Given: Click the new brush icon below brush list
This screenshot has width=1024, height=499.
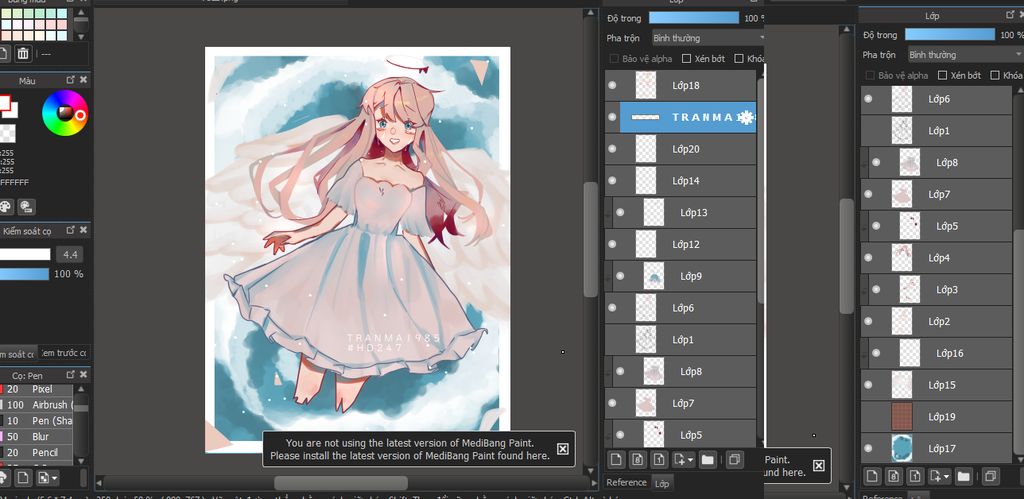Looking at the screenshot, I should (24, 478).
